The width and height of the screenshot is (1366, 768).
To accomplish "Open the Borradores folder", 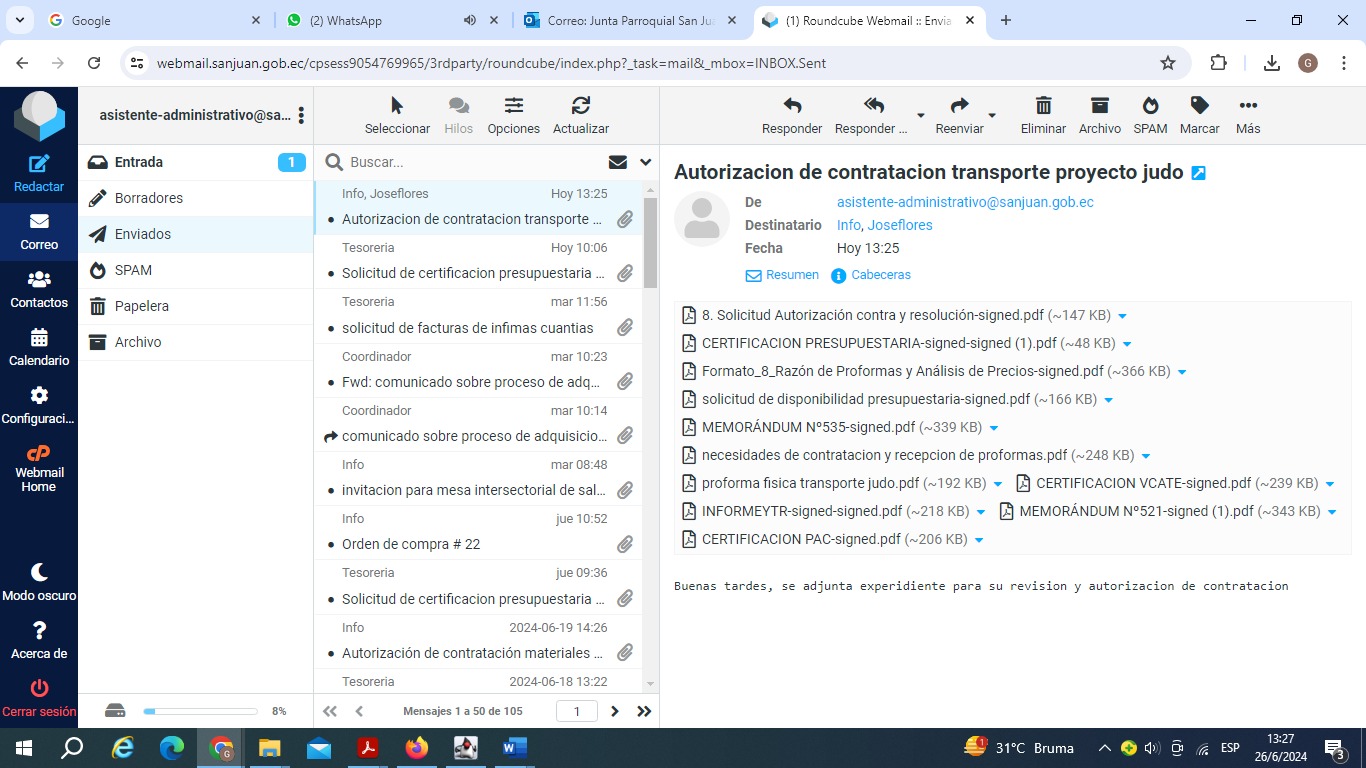I will point(149,198).
